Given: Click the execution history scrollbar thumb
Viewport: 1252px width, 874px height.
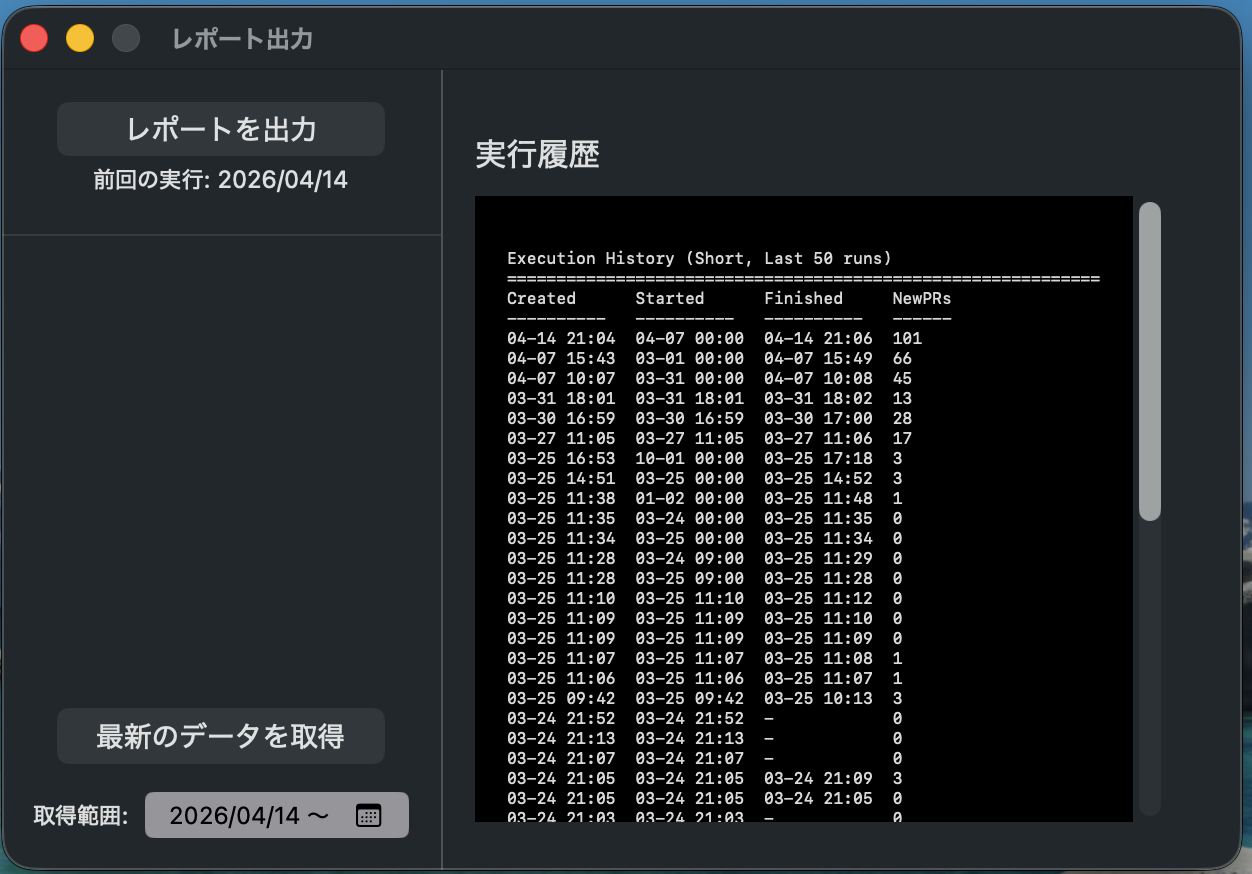Looking at the screenshot, I should pos(1150,360).
